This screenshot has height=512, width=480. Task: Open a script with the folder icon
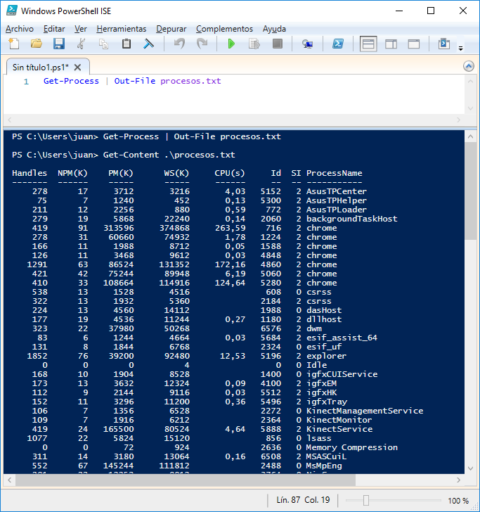tap(36, 44)
